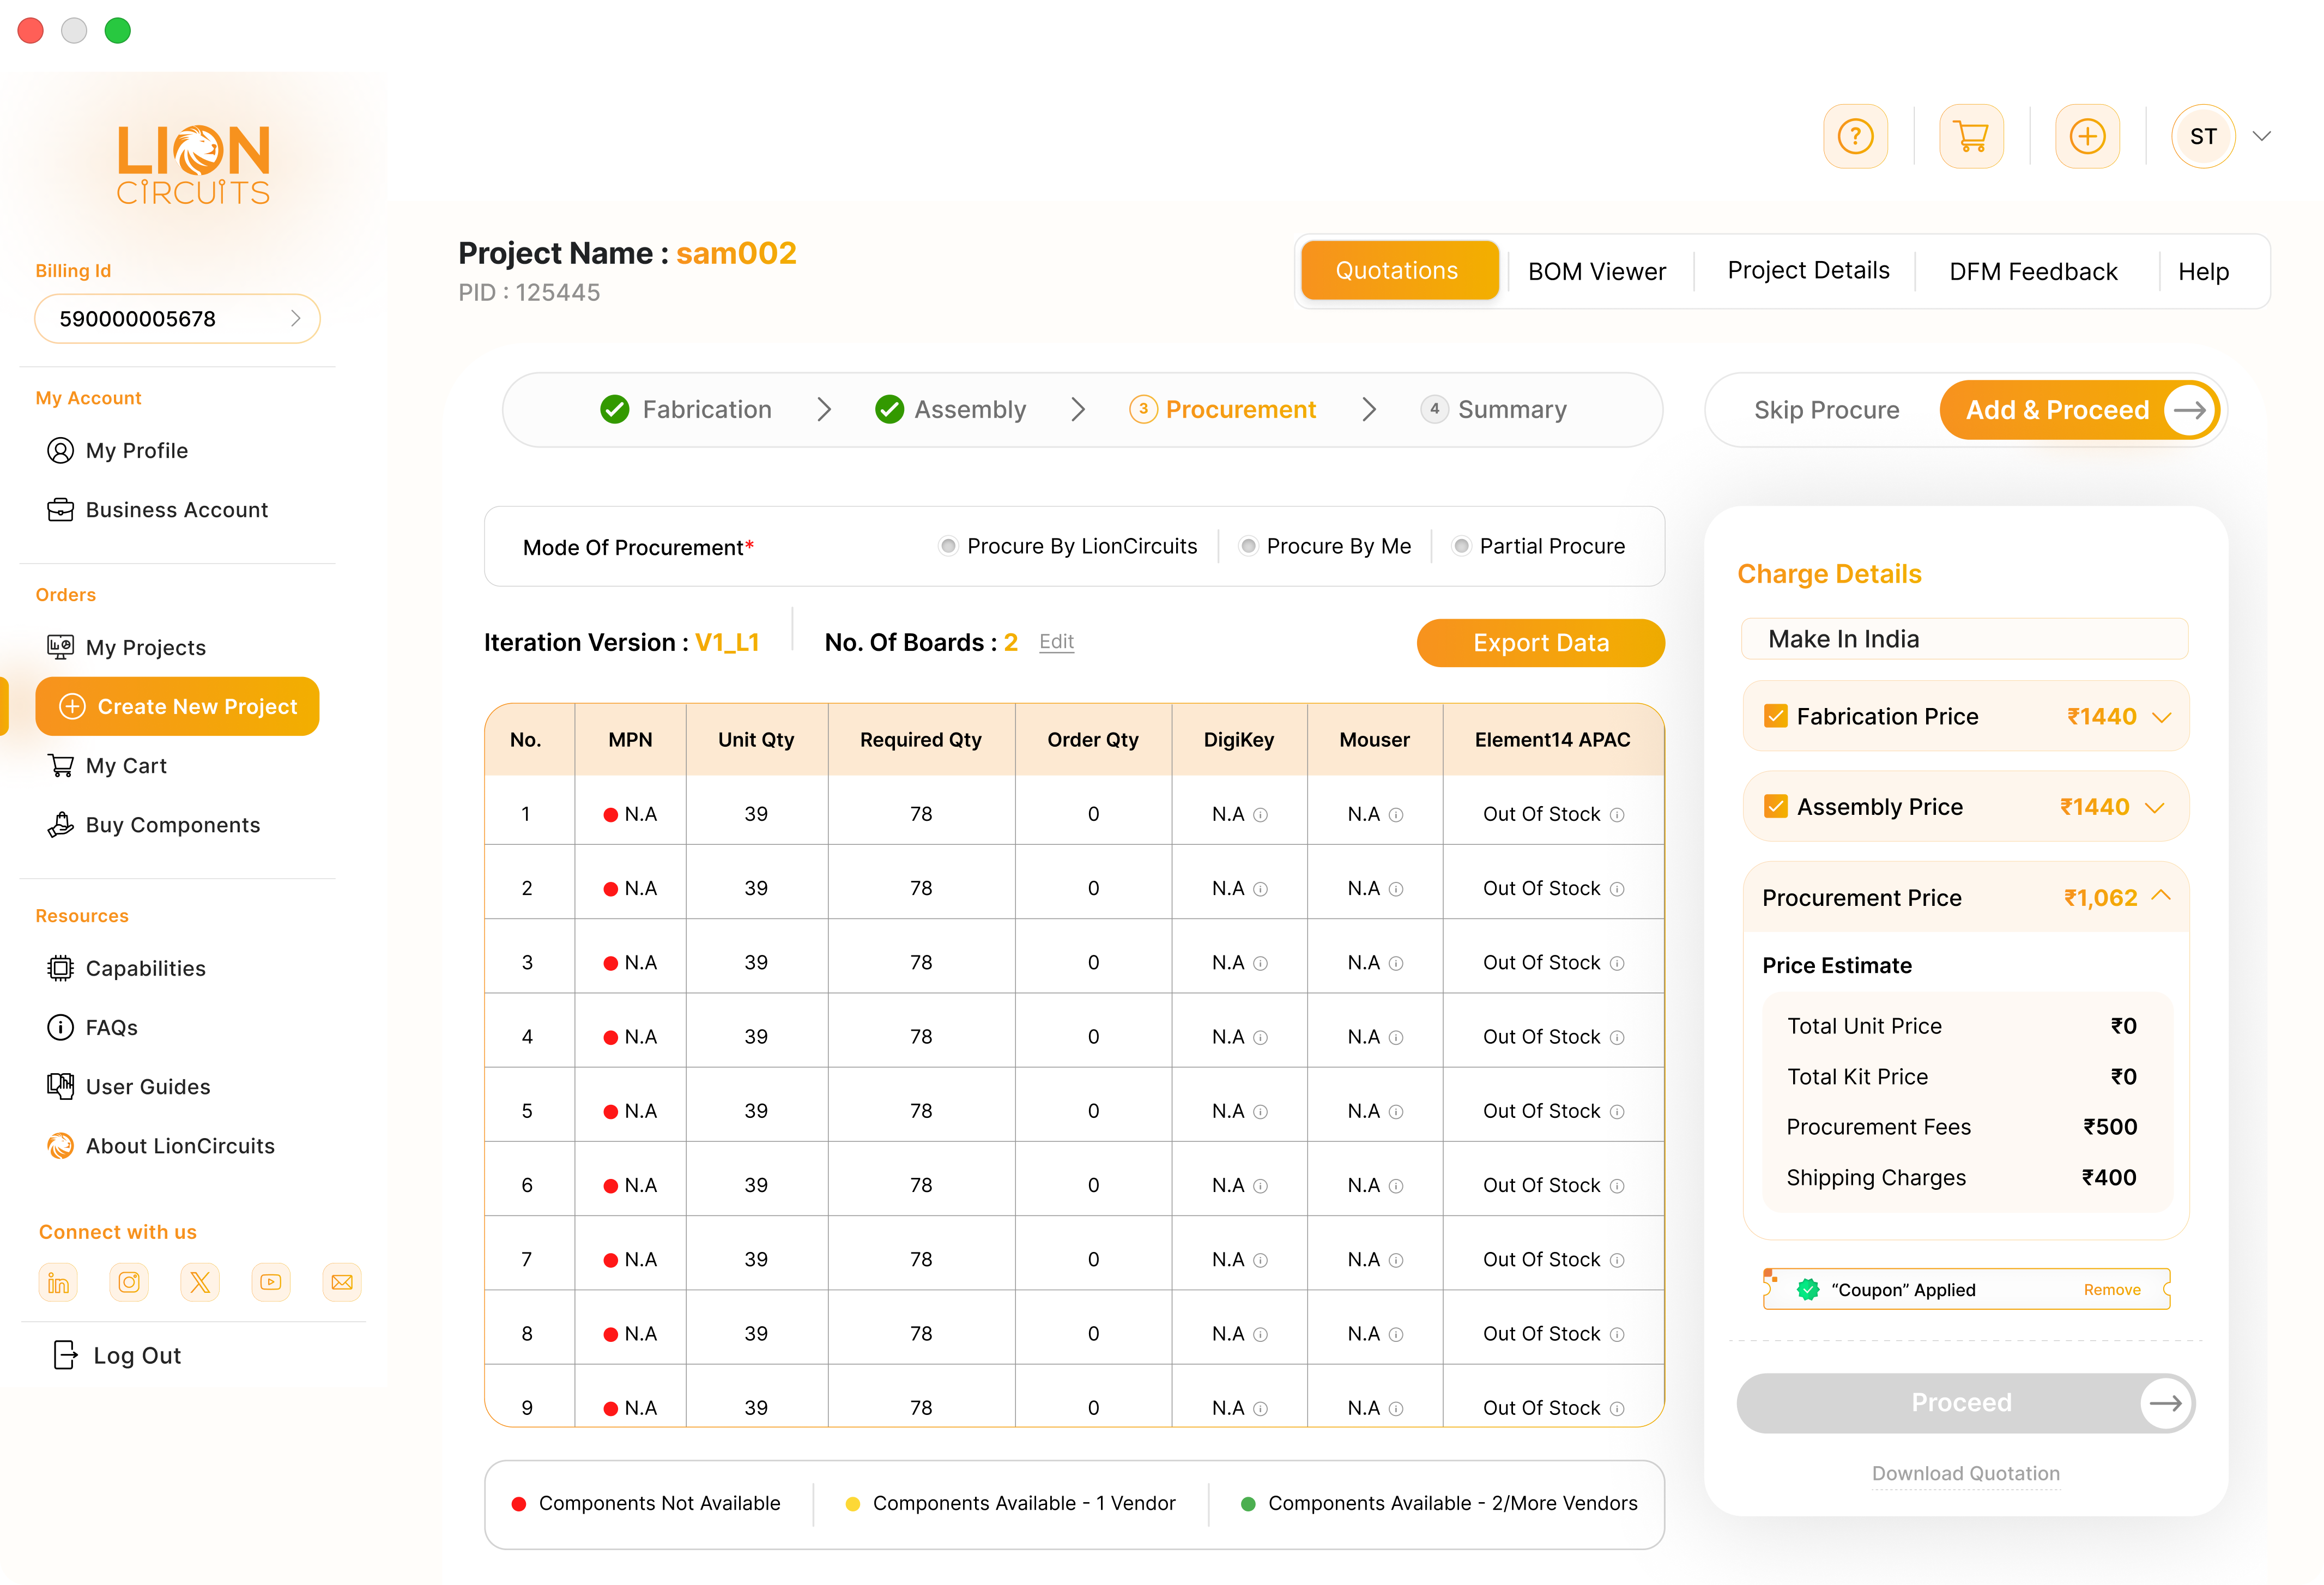Click the Instagram icon under Connect with us
This screenshot has width=2324, height=1585.
pyautogui.click(x=129, y=1282)
